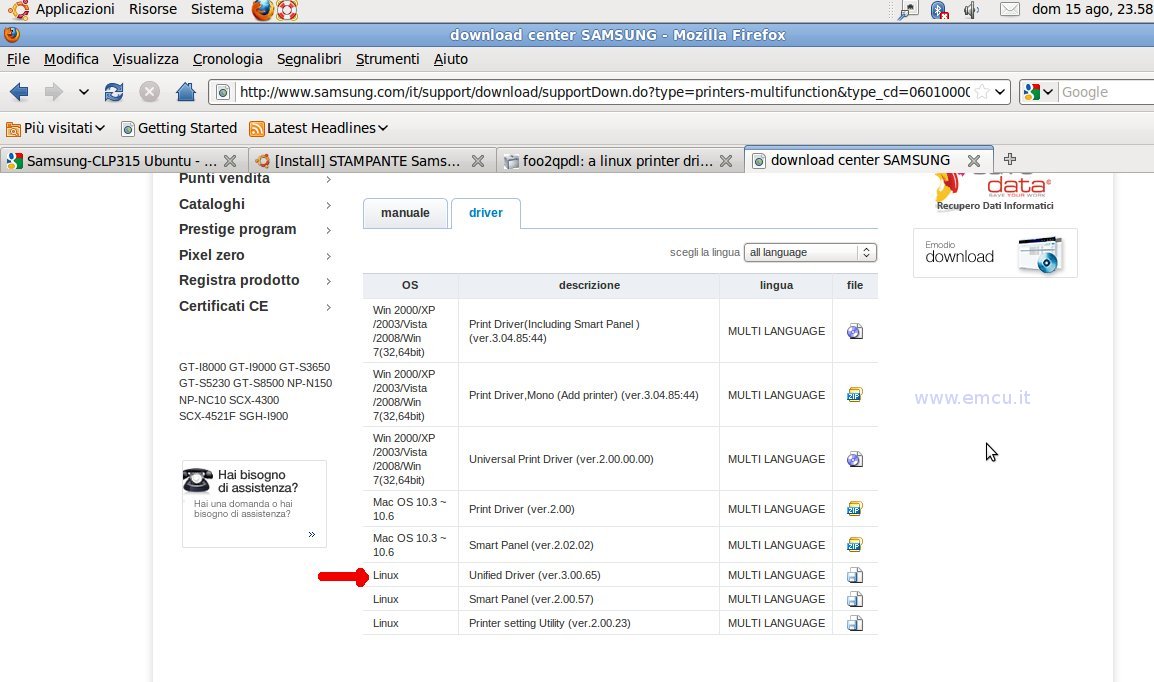Open the Certificati CE sidebar link
The height and width of the screenshot is (682, 1154).
tap(224, 306)
